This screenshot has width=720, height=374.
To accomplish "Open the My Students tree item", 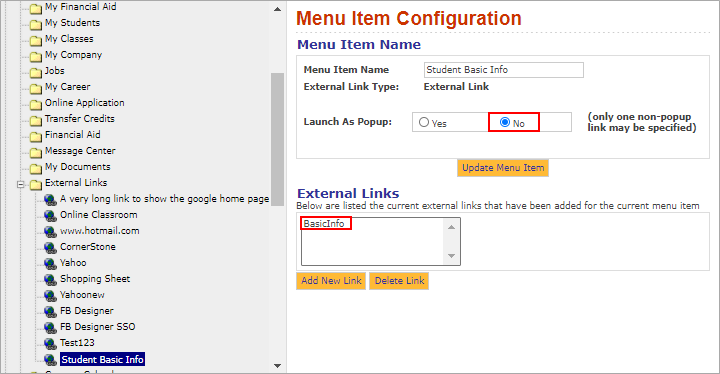I will click(72, 23).
